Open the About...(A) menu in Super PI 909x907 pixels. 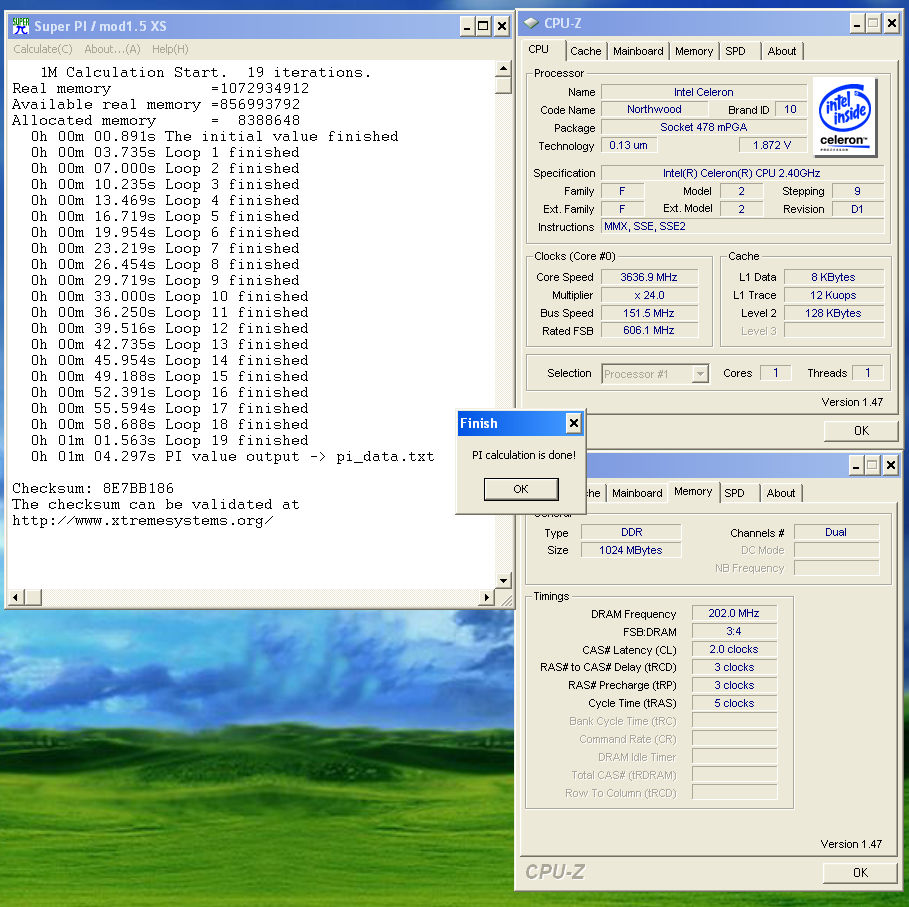pos(112,49)
